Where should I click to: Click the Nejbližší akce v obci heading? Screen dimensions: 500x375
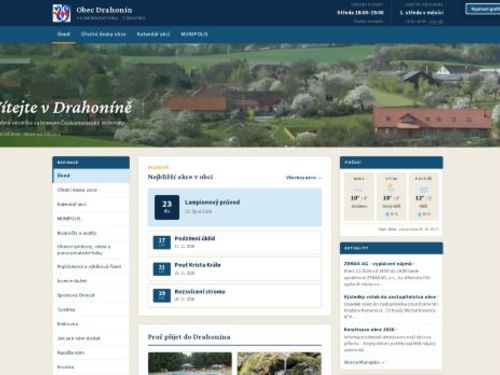point(180,177)
